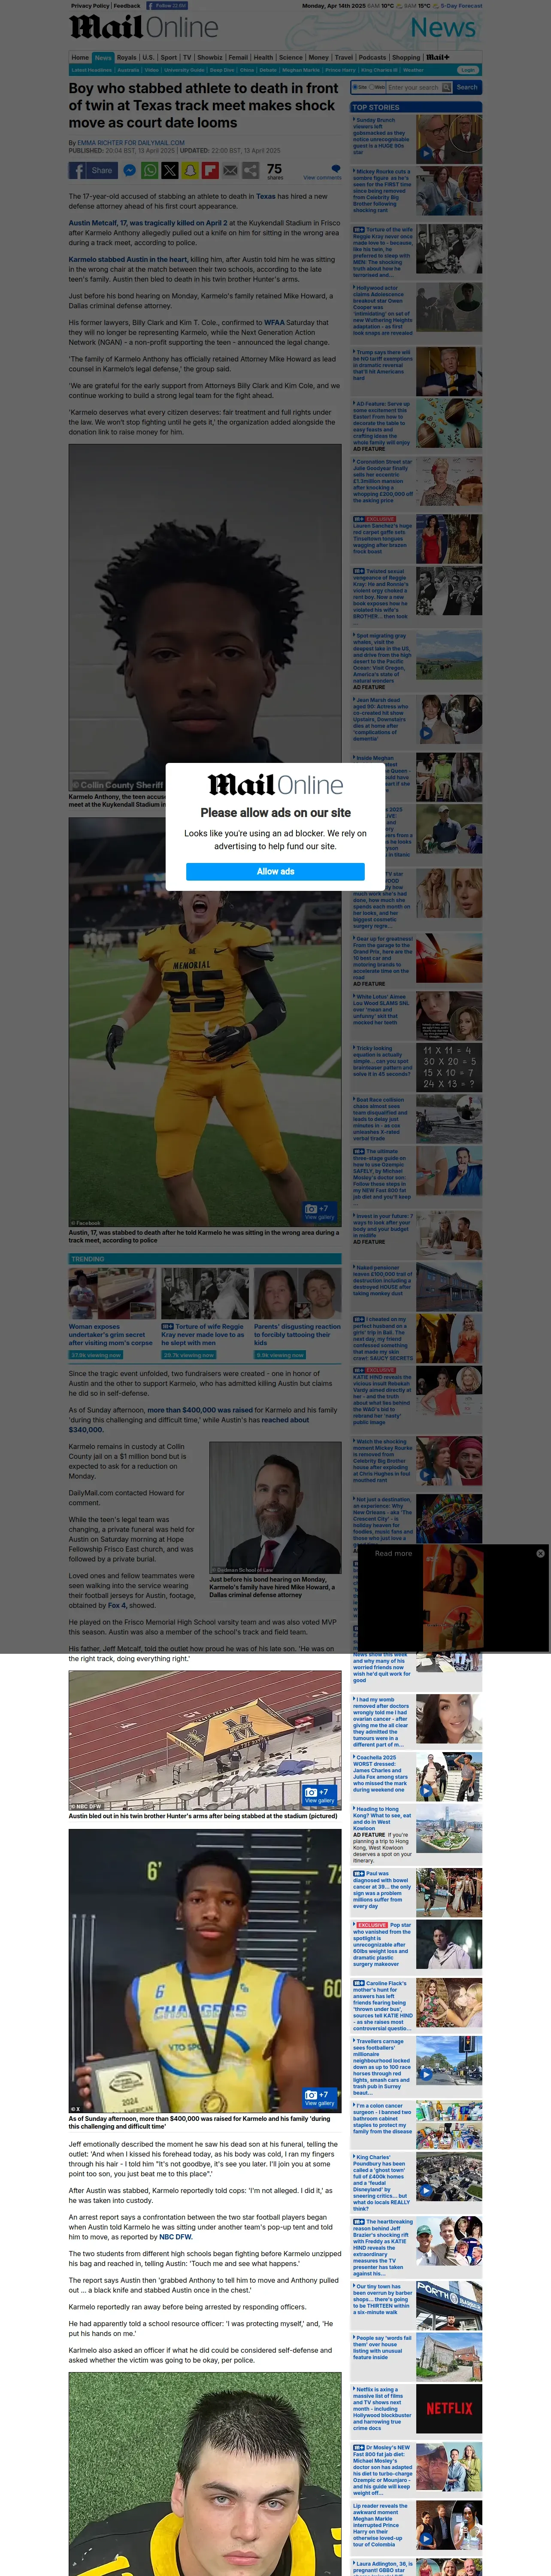Open the Podcasts section tab
Image resolution: width=551 pixels, height=2576 pixels.
tap(372, 57)
